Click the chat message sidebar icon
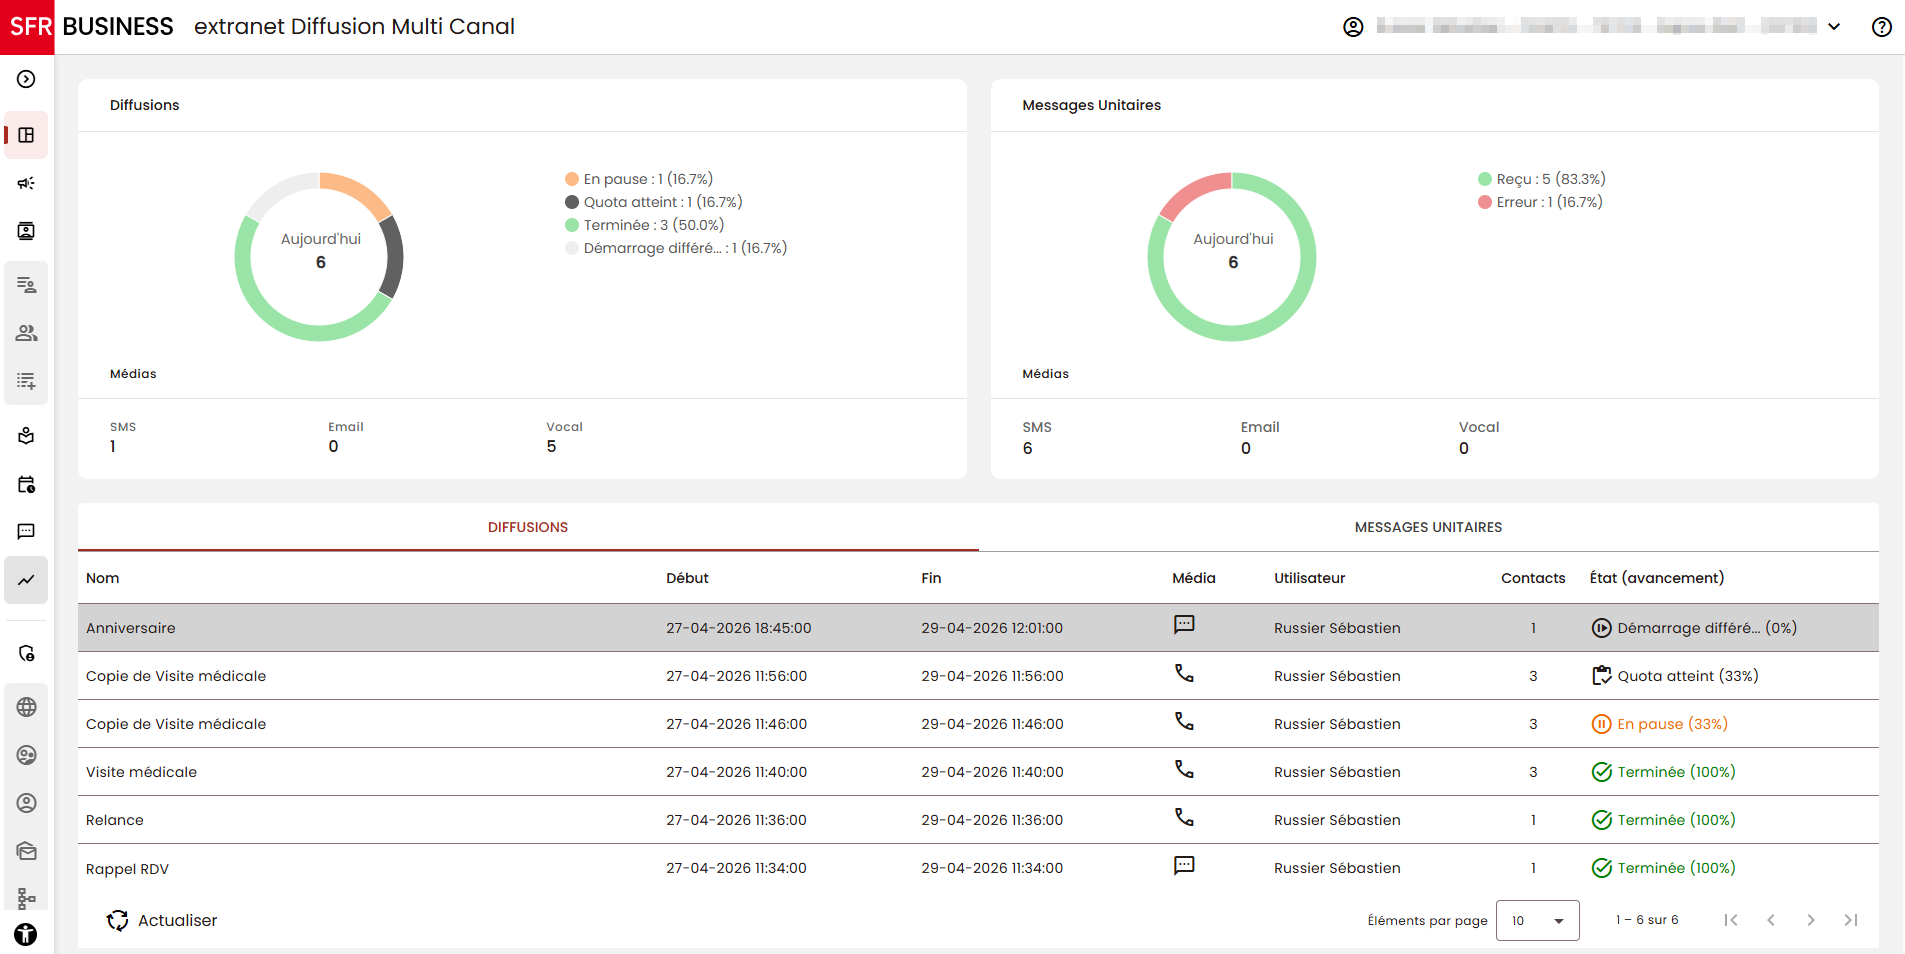The height and width of the screenshot is (954, 1905). click(x=27, y=532)
